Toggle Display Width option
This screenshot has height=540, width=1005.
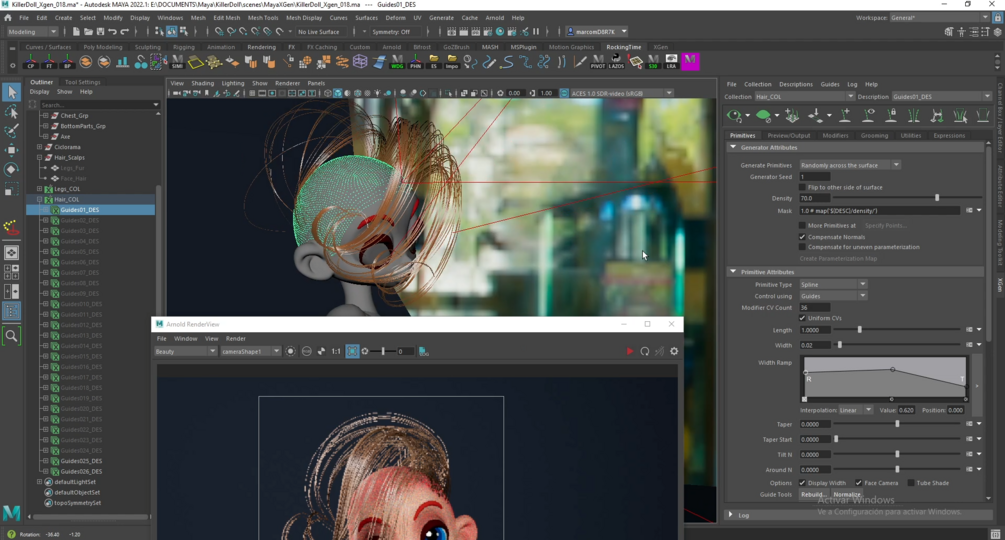[802, 483]
